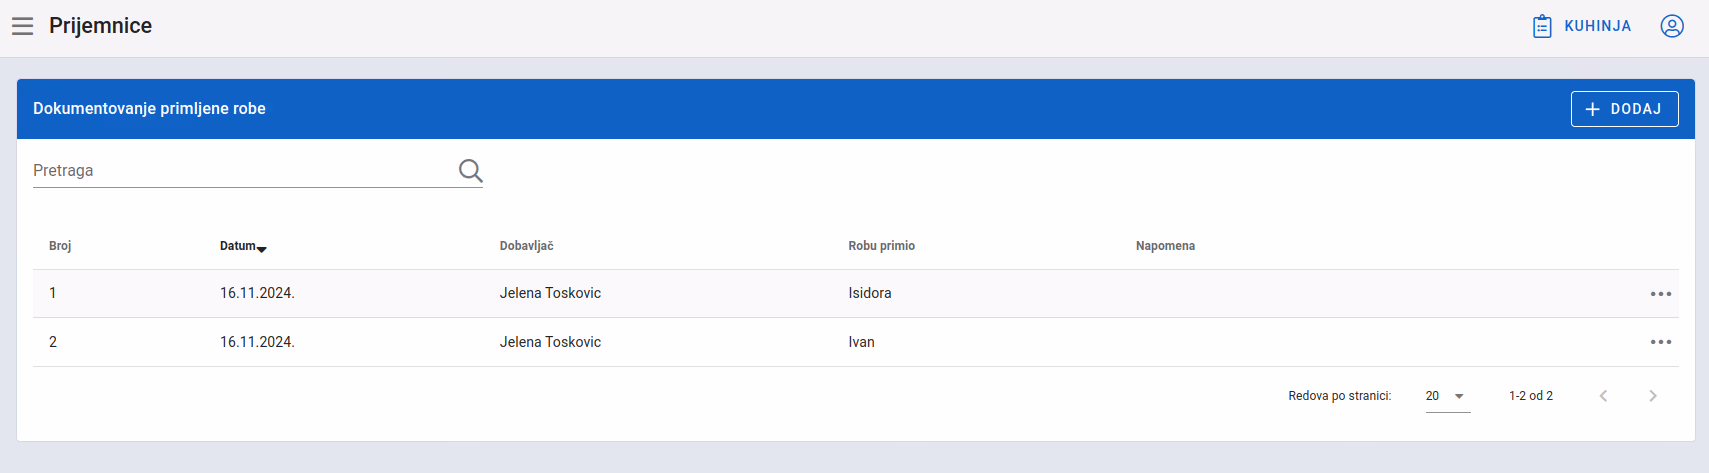Image resolution: width=1709 pixels, height=473 pixels.
Task: Click the plus icon in the Dodaj button
Action: (1593, 109)
